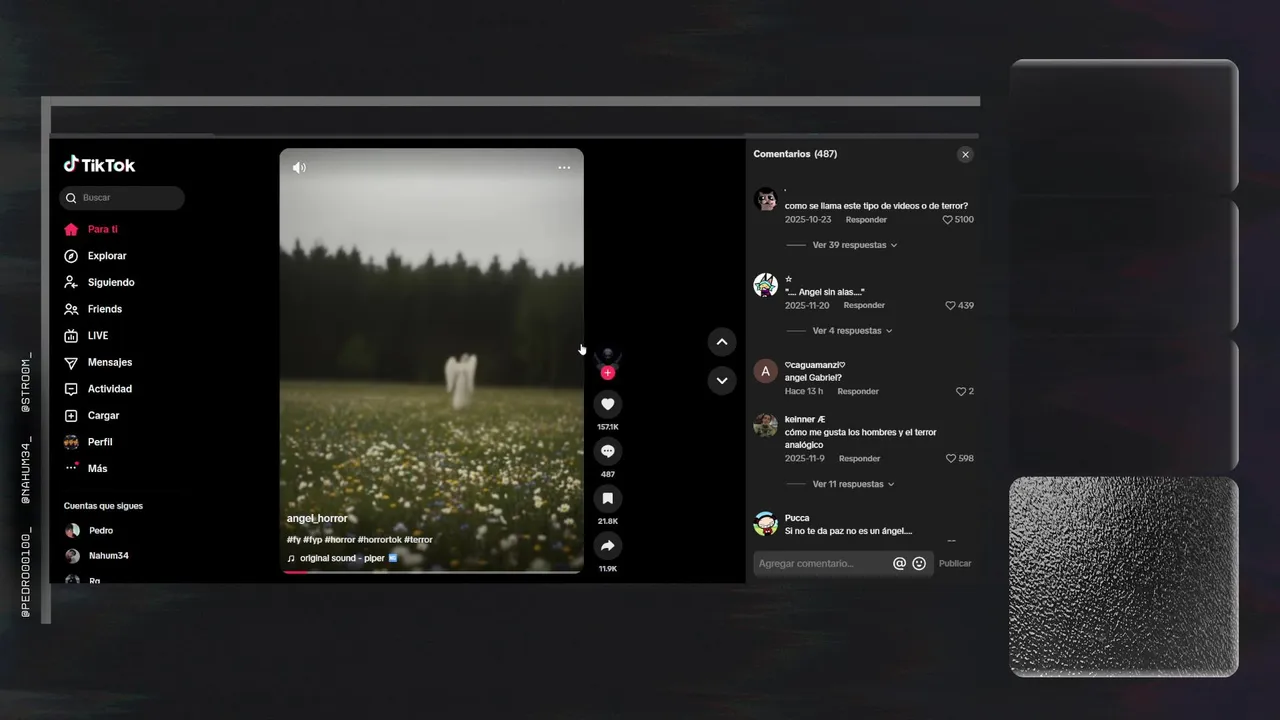Like the angel Gabriel comment

coord(960,392)
